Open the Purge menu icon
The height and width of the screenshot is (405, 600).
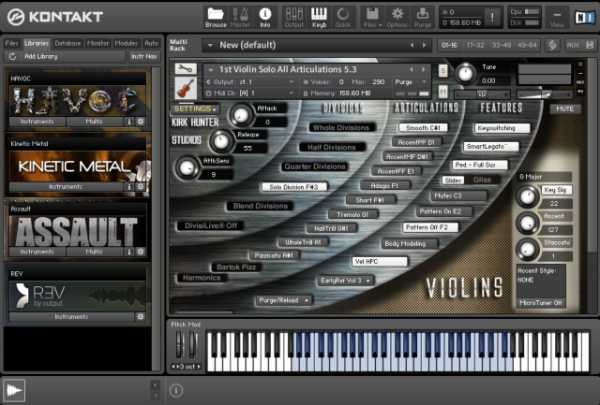pos(422,18)
